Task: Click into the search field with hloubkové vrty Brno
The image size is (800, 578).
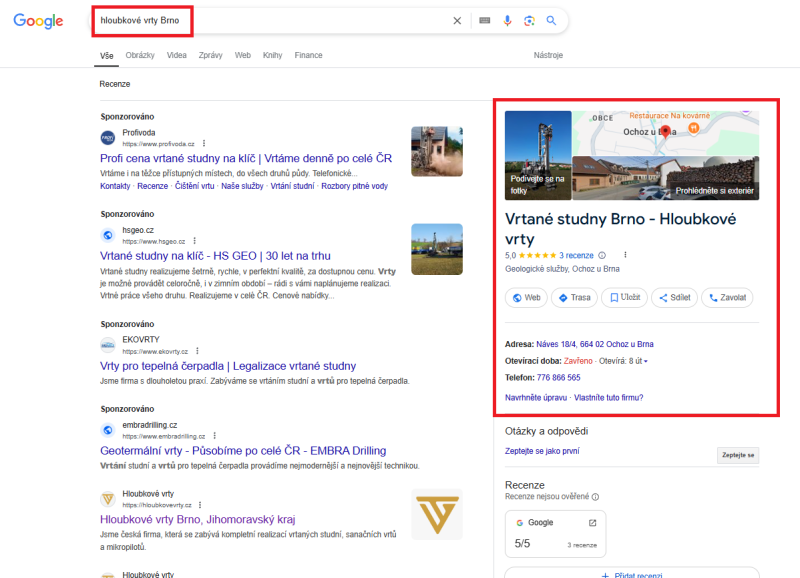Action: pyautogui.click(x=270, y=20)
